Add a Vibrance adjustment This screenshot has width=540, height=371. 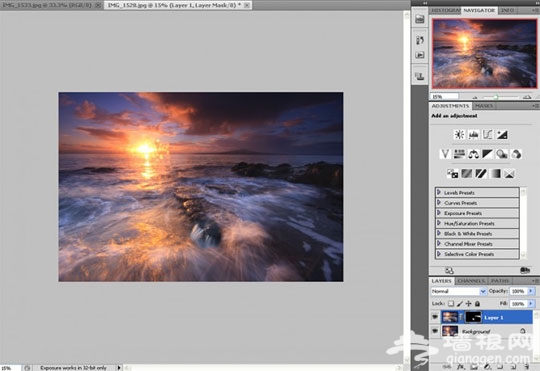coord(445,154)
